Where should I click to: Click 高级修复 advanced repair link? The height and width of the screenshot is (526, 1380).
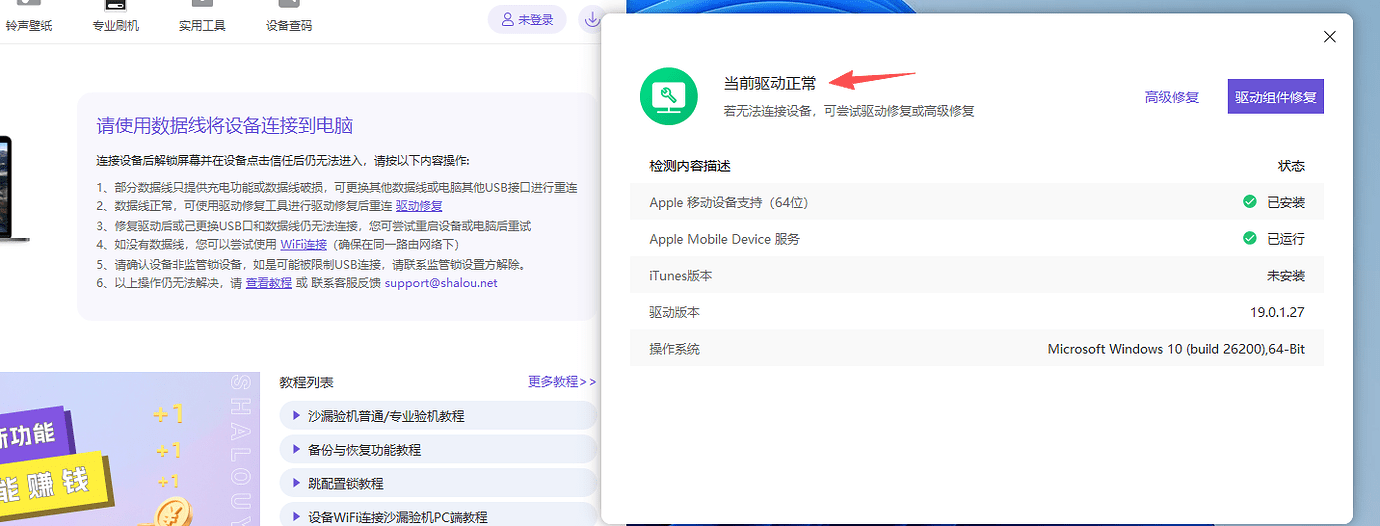(1172, 97)
